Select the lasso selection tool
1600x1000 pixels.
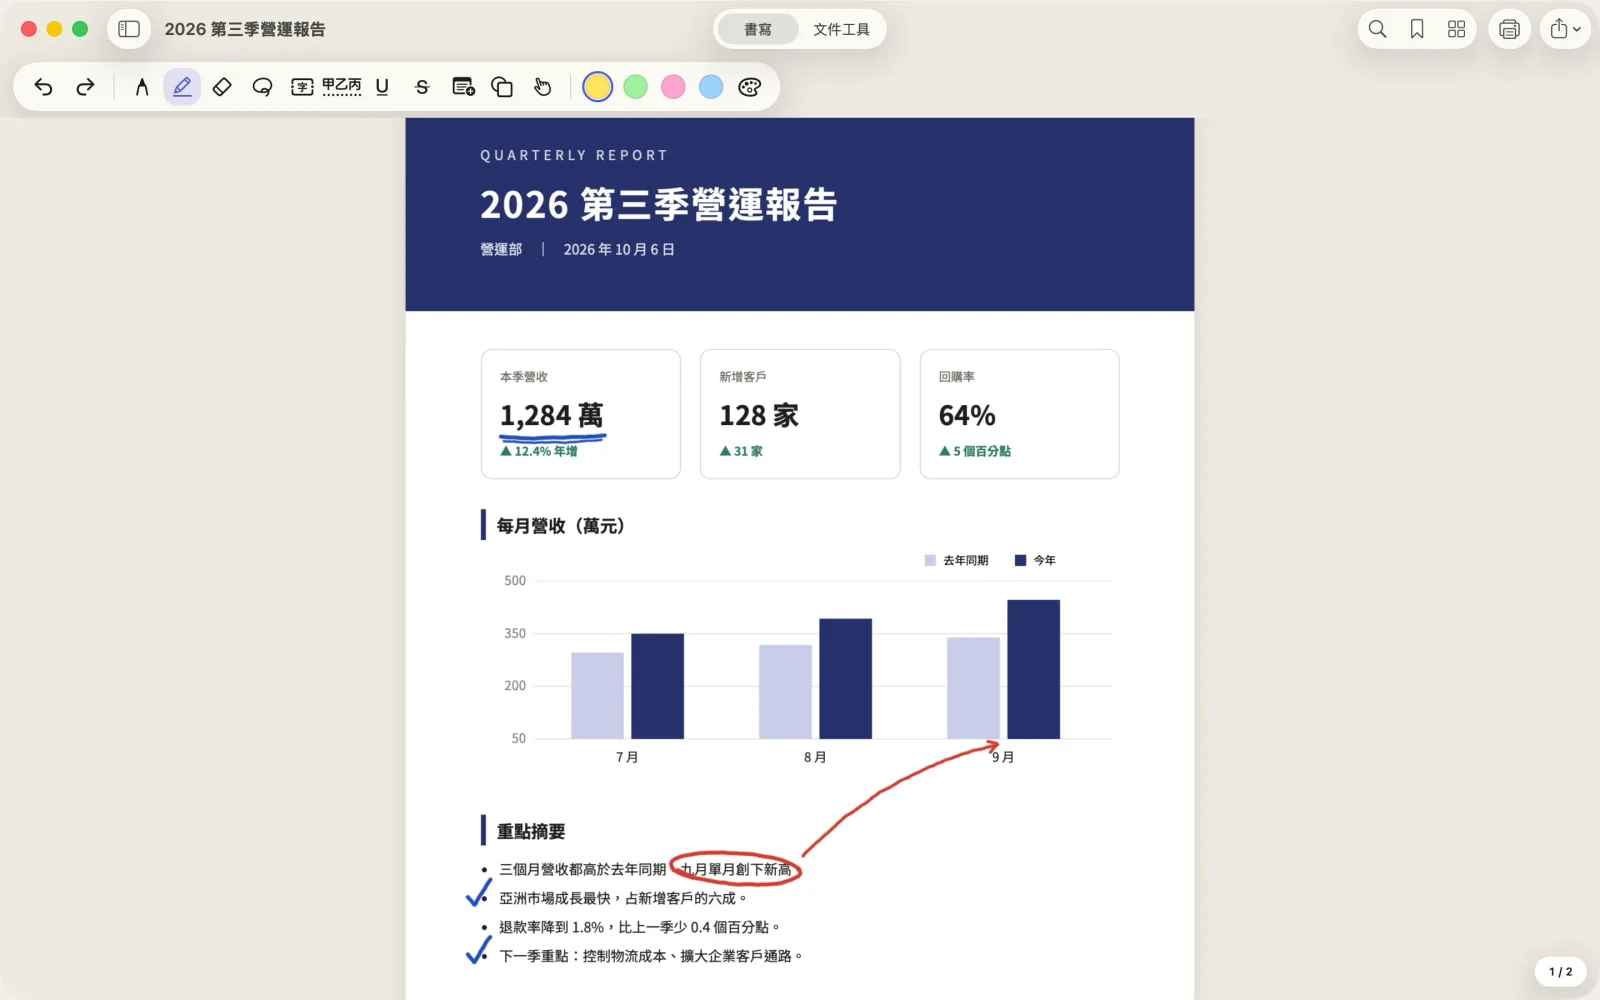click(x=262, y=87)
